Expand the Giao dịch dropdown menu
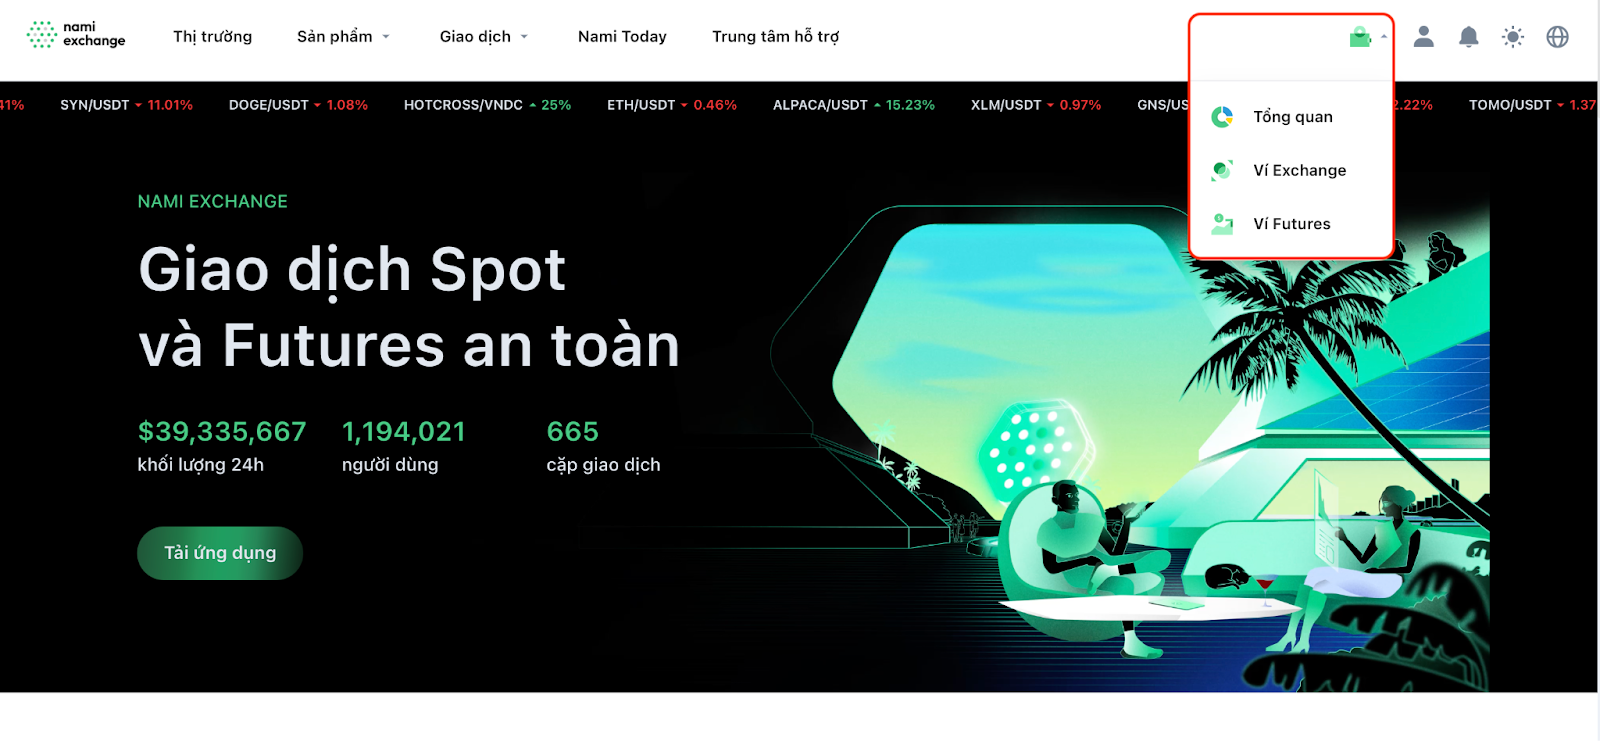The width and height of the screenshot is (1600, 741). point(484,36)
